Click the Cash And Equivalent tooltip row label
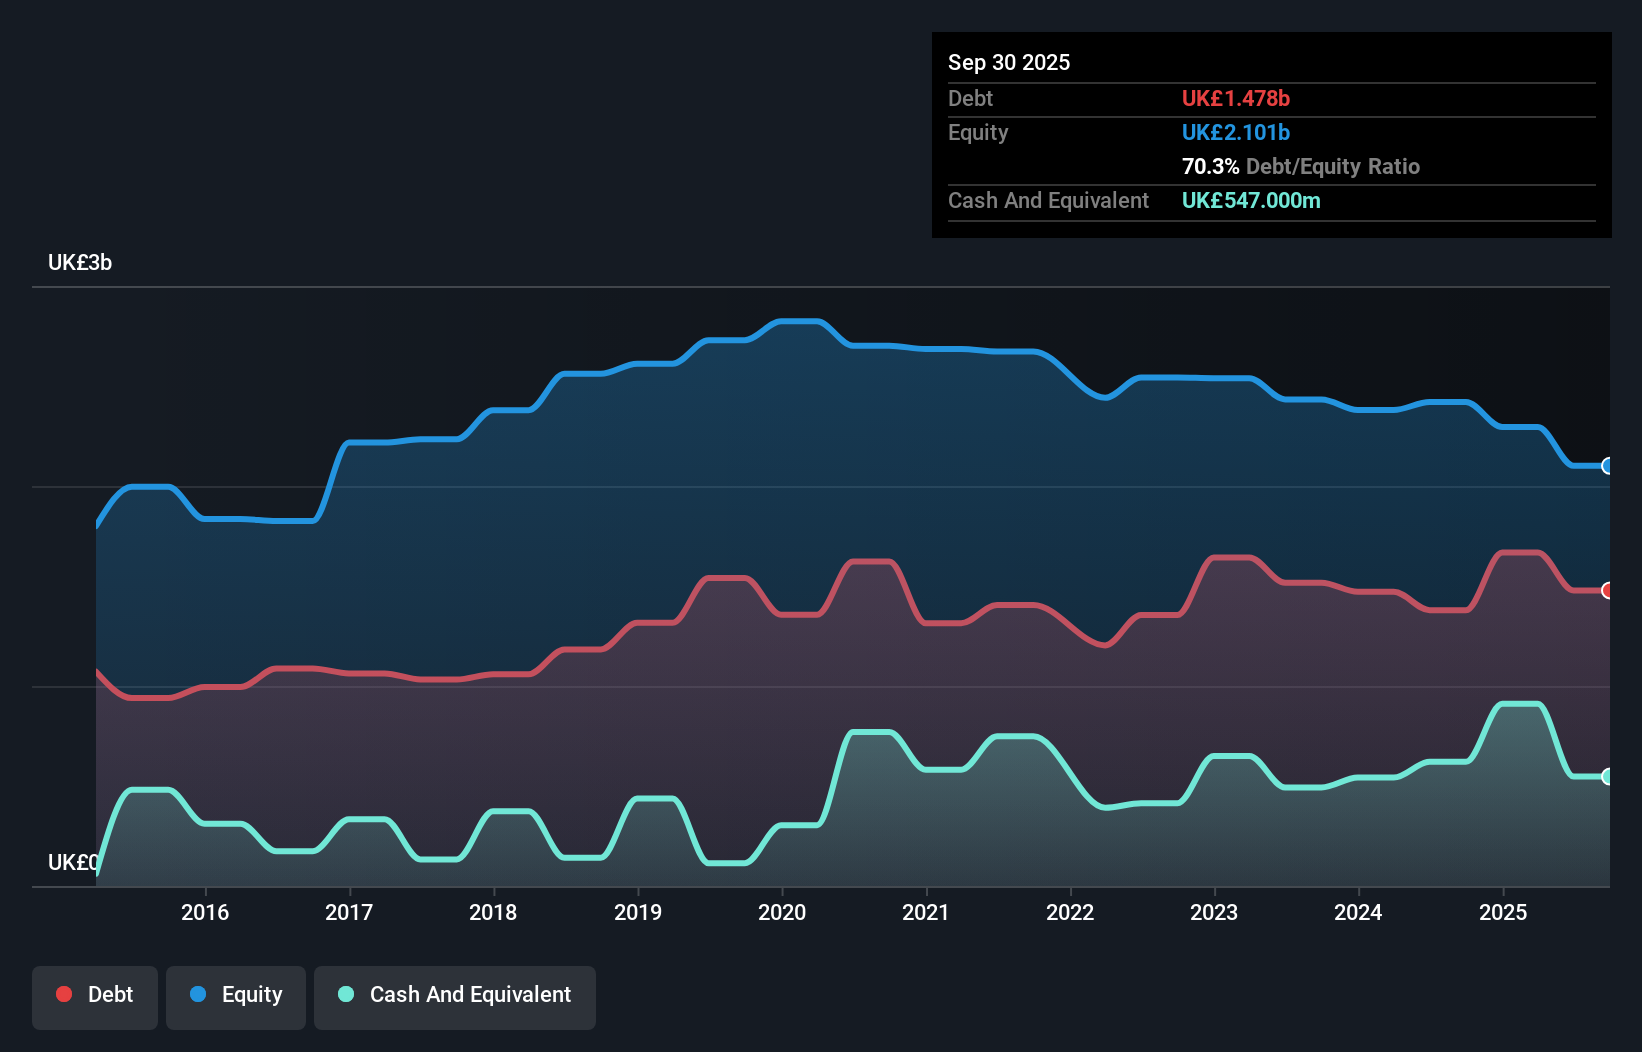 click(1048, 200)
